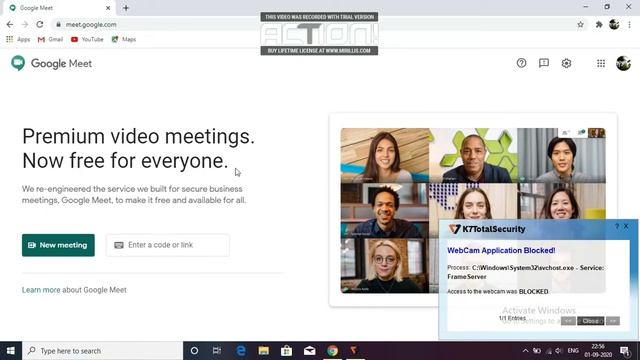Viewport: 640px width, 360px height.
Task: Click next entry button in K7 alert
Action: [613, 321]
